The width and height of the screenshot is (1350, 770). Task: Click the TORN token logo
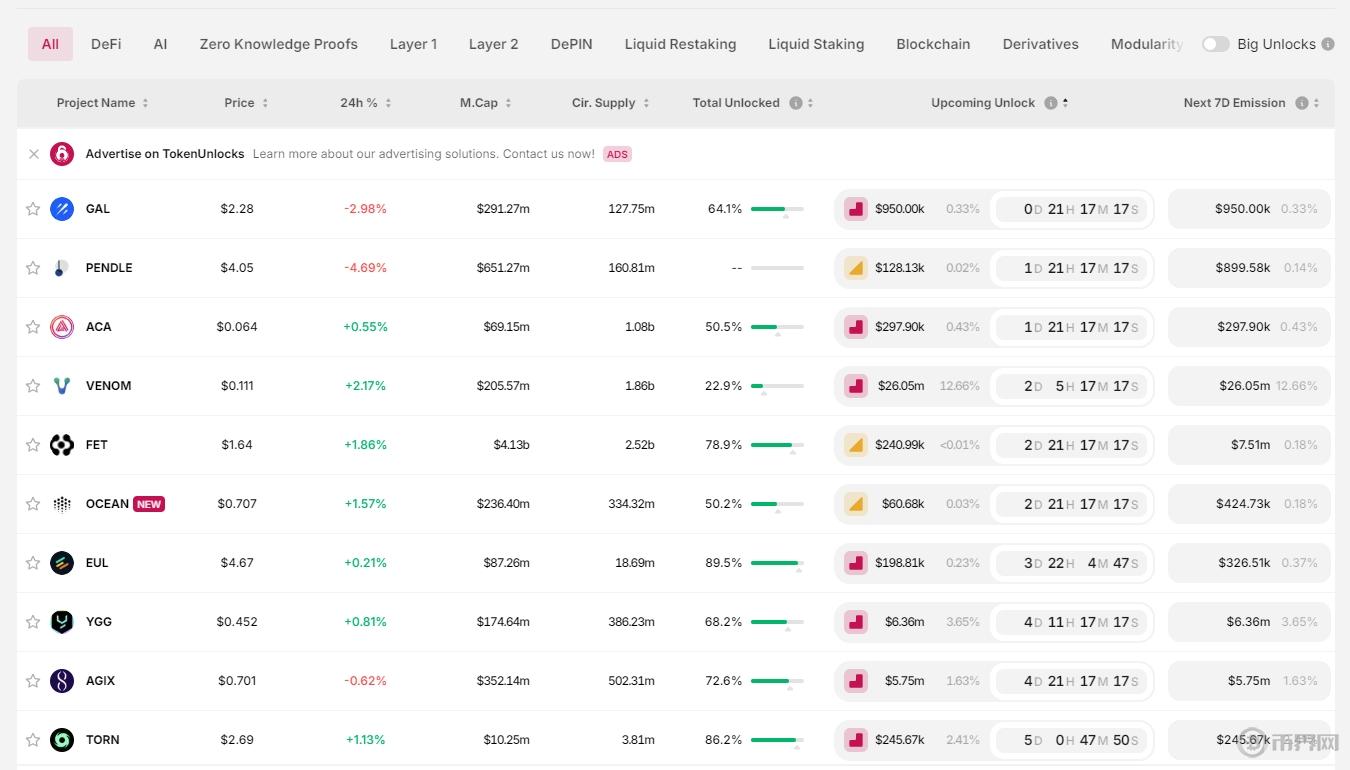click(62, 740)
